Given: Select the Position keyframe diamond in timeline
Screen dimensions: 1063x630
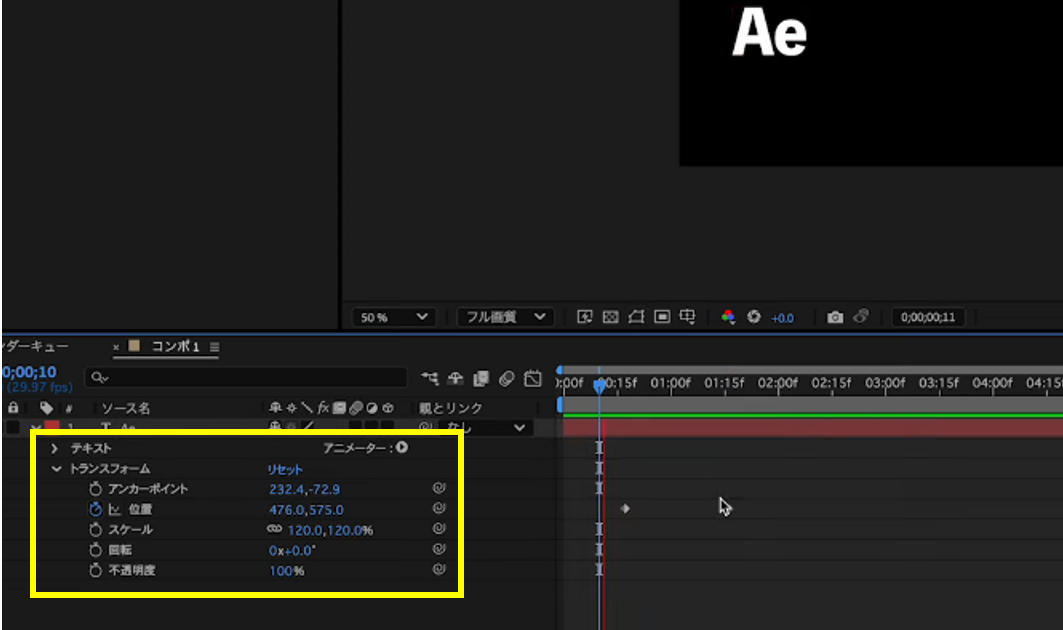Looking at the screenshot, I should coord(626,509).
